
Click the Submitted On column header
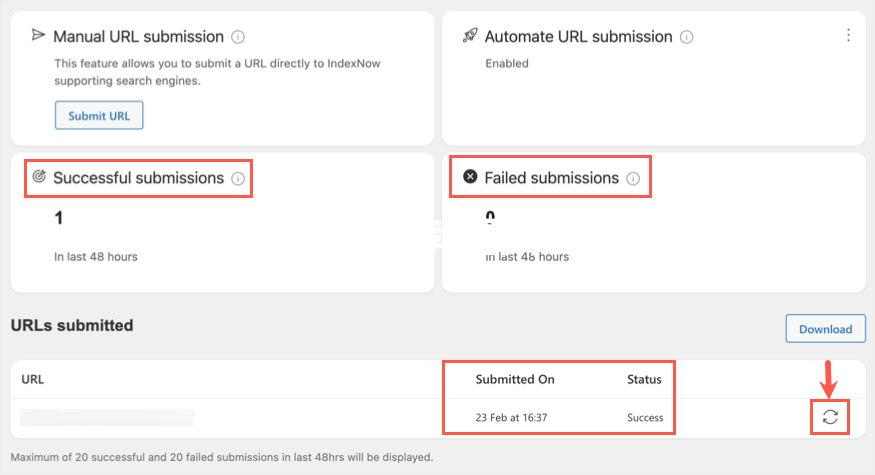(515, 380)
